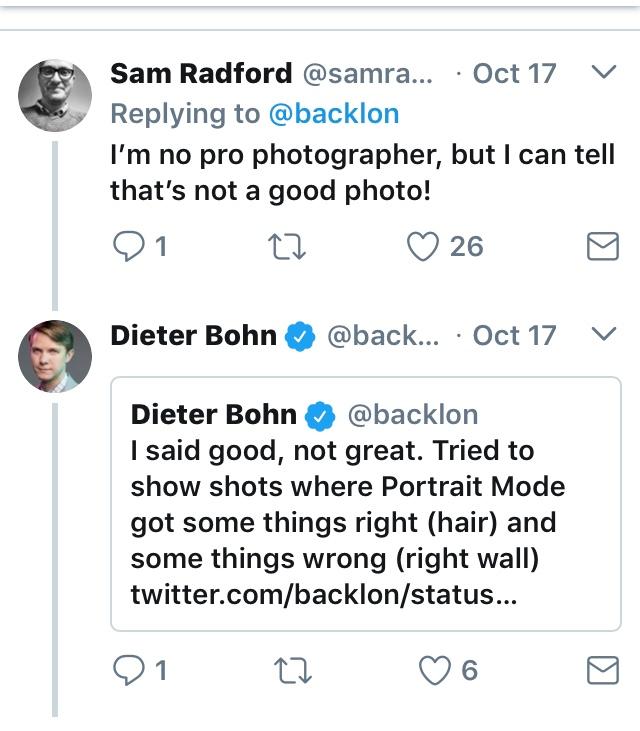Open the @backlon mention link
640x731 pixels.
334,114
